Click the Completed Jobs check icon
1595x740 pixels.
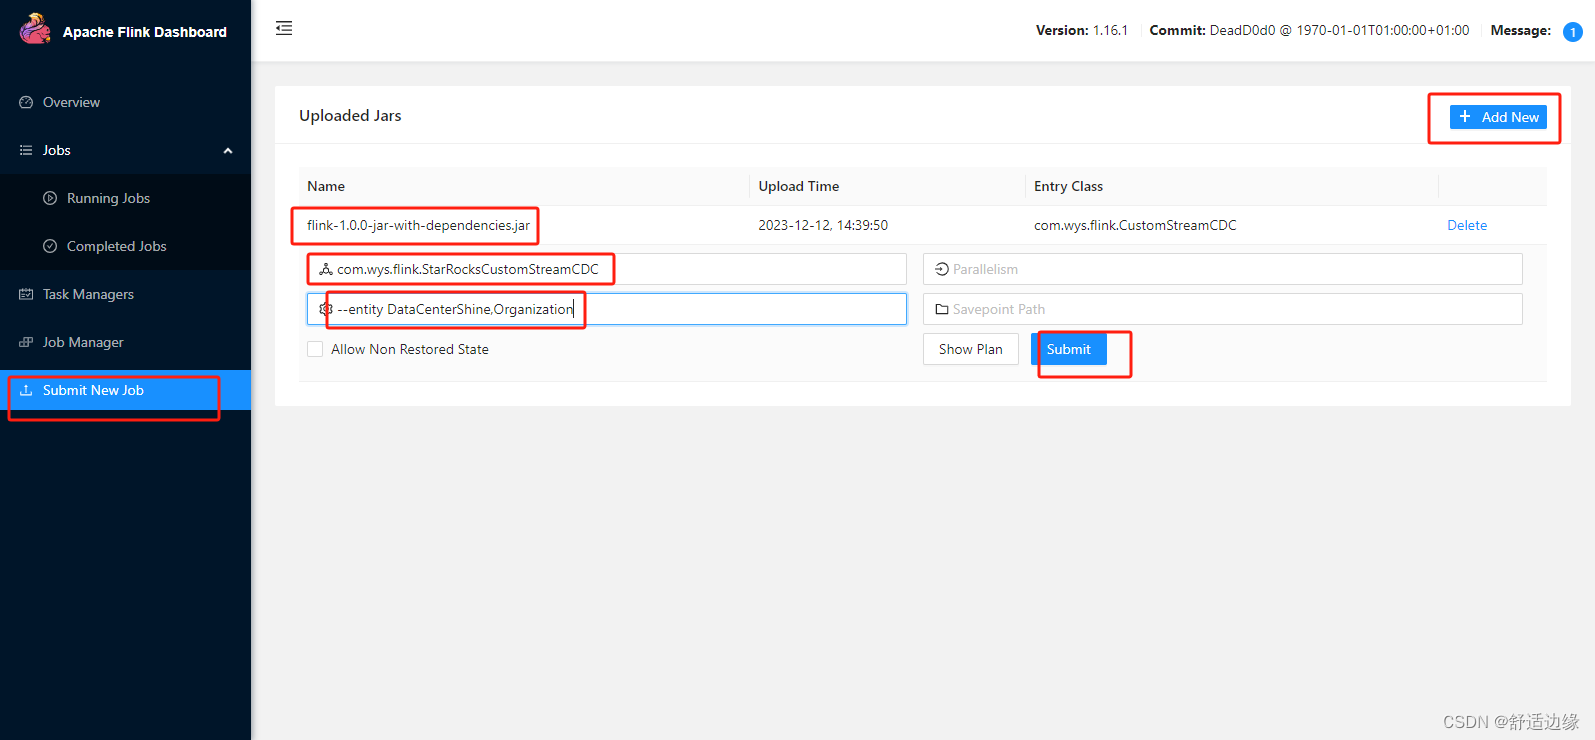pyautogui.click(x=50, y=246)
